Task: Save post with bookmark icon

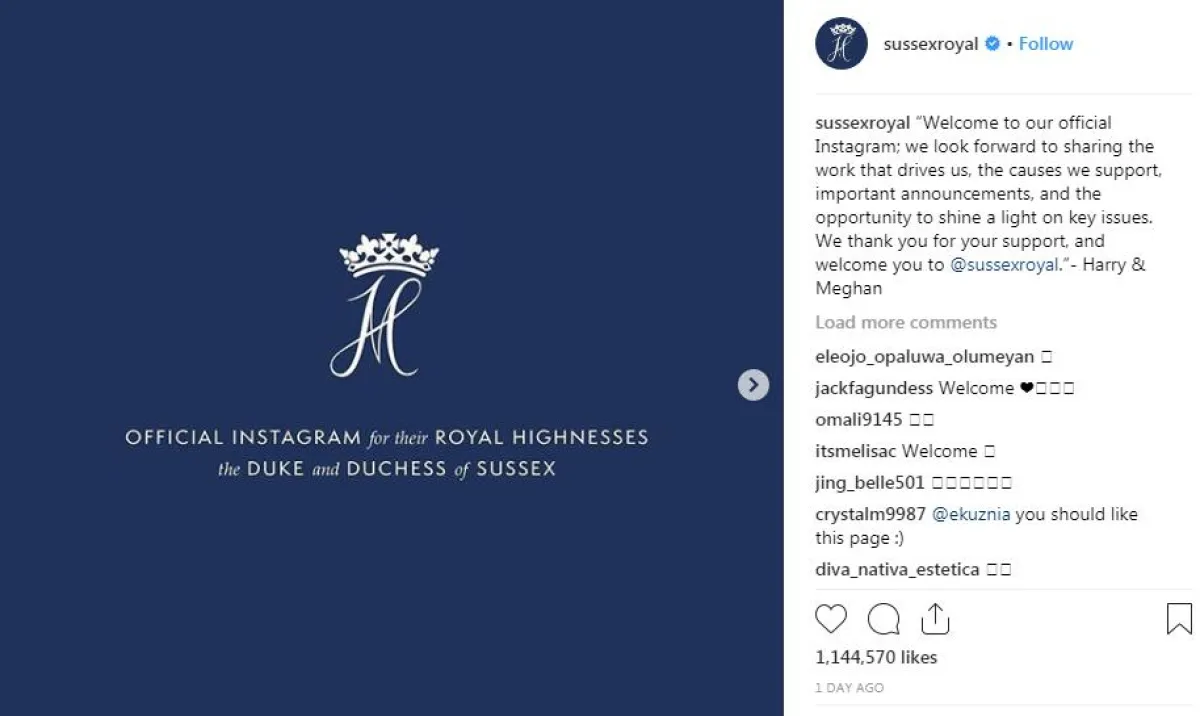Action: (1179, 619)
